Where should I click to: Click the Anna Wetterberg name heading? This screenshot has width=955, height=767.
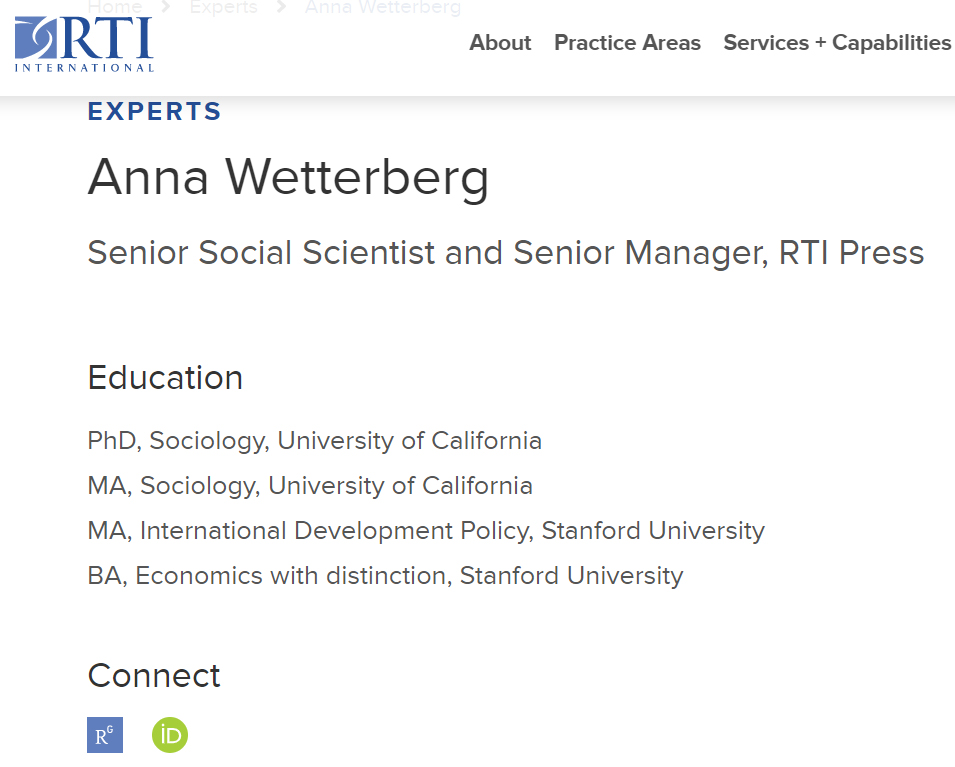point(288,177)
